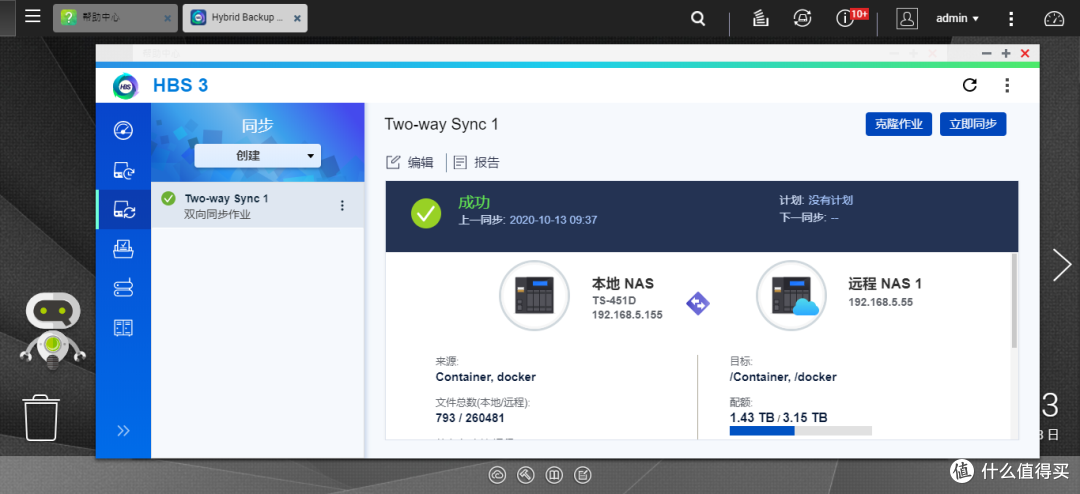Image resolution: width=1080 pixels, height=494 pixels.
Task: Switch to the 帮助中心 taskbar tab
Action: tap(115, 18)
